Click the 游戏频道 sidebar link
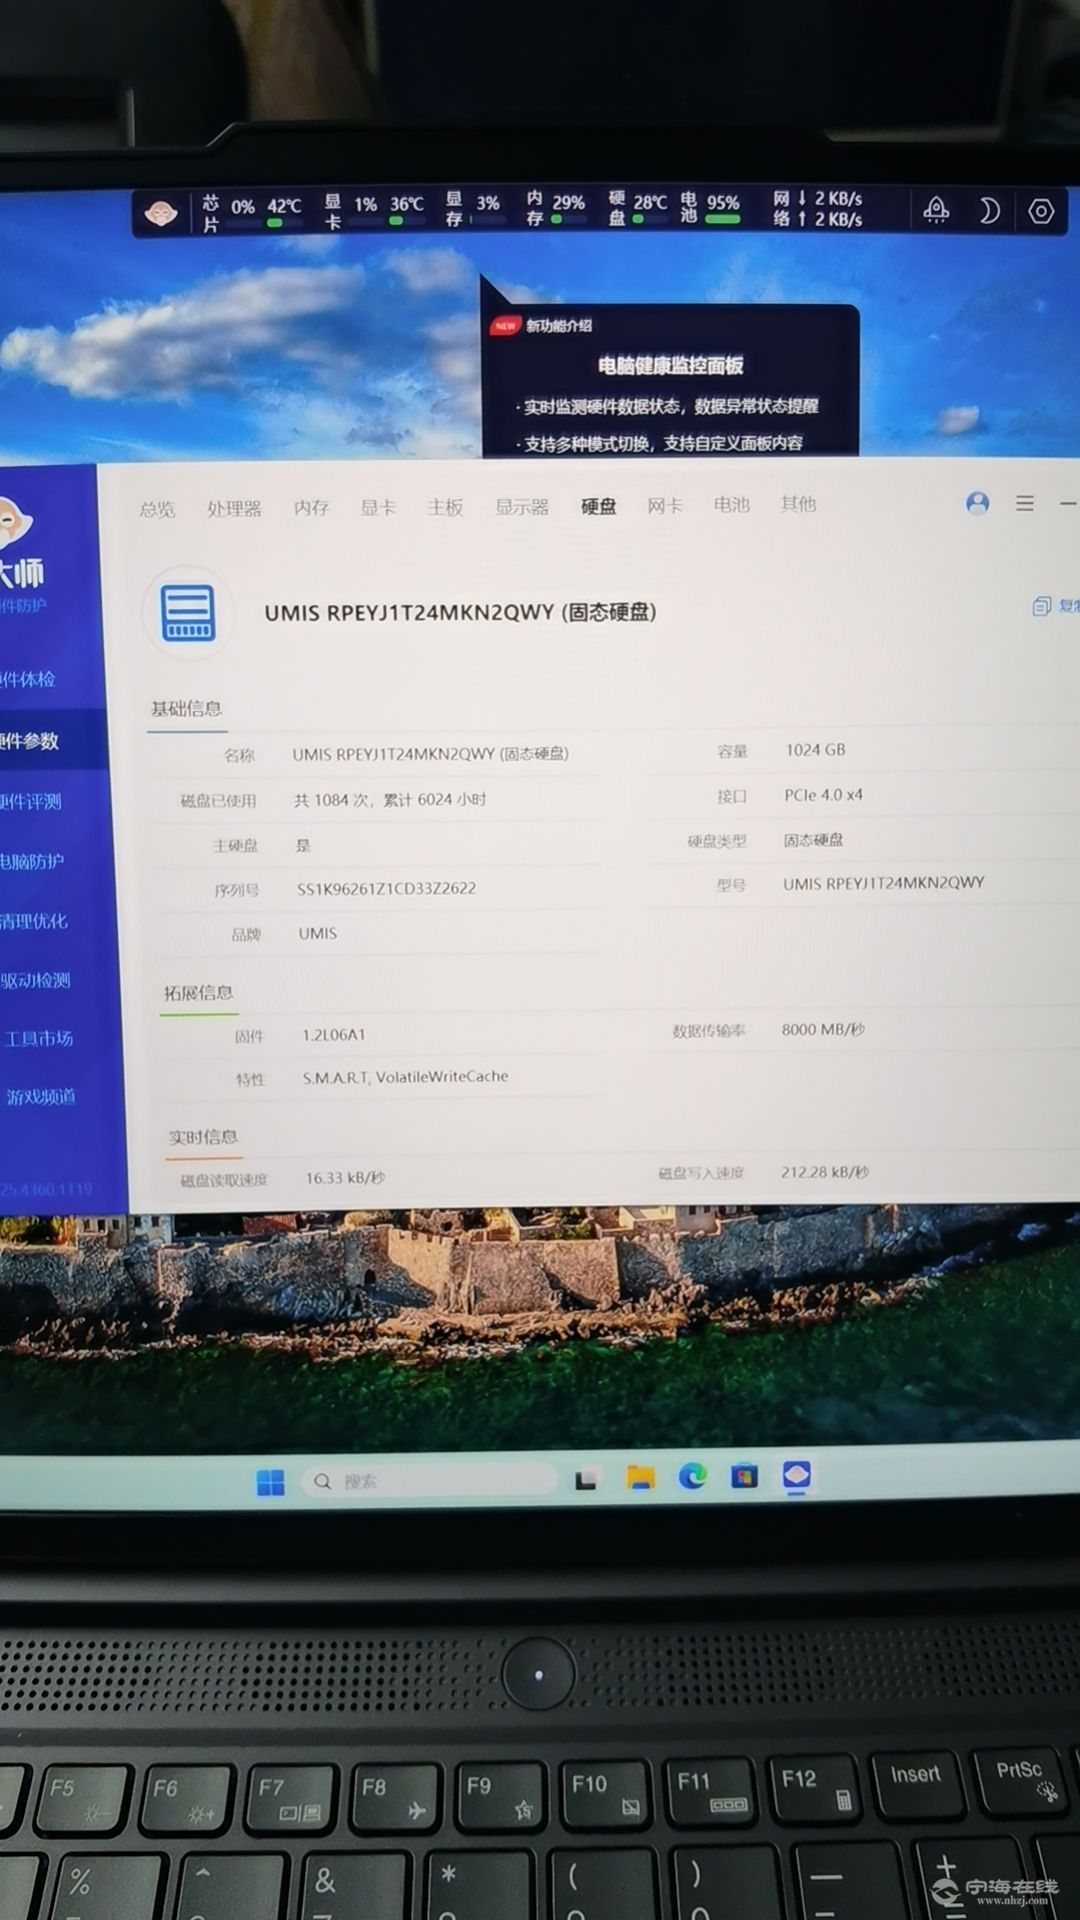 41,1097
